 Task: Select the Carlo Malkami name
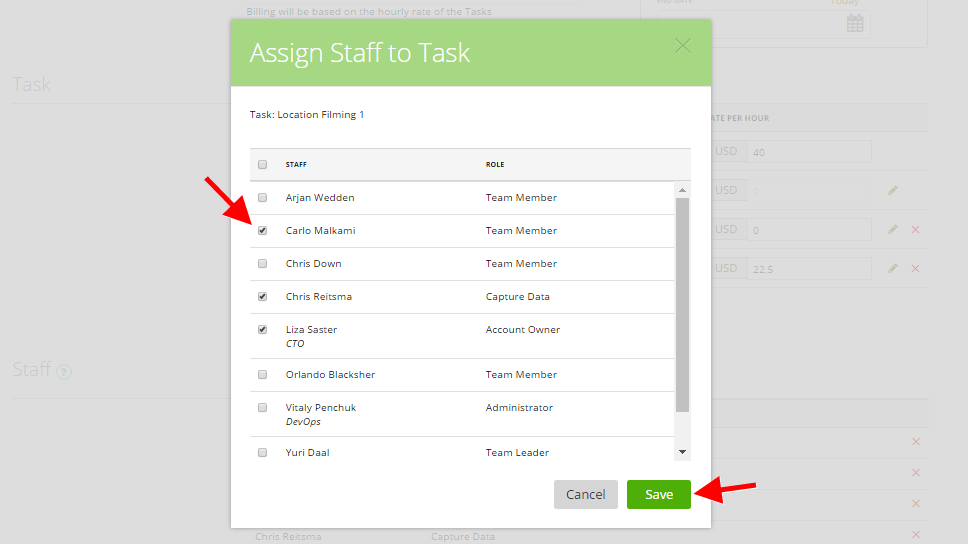tap(320, 230)
